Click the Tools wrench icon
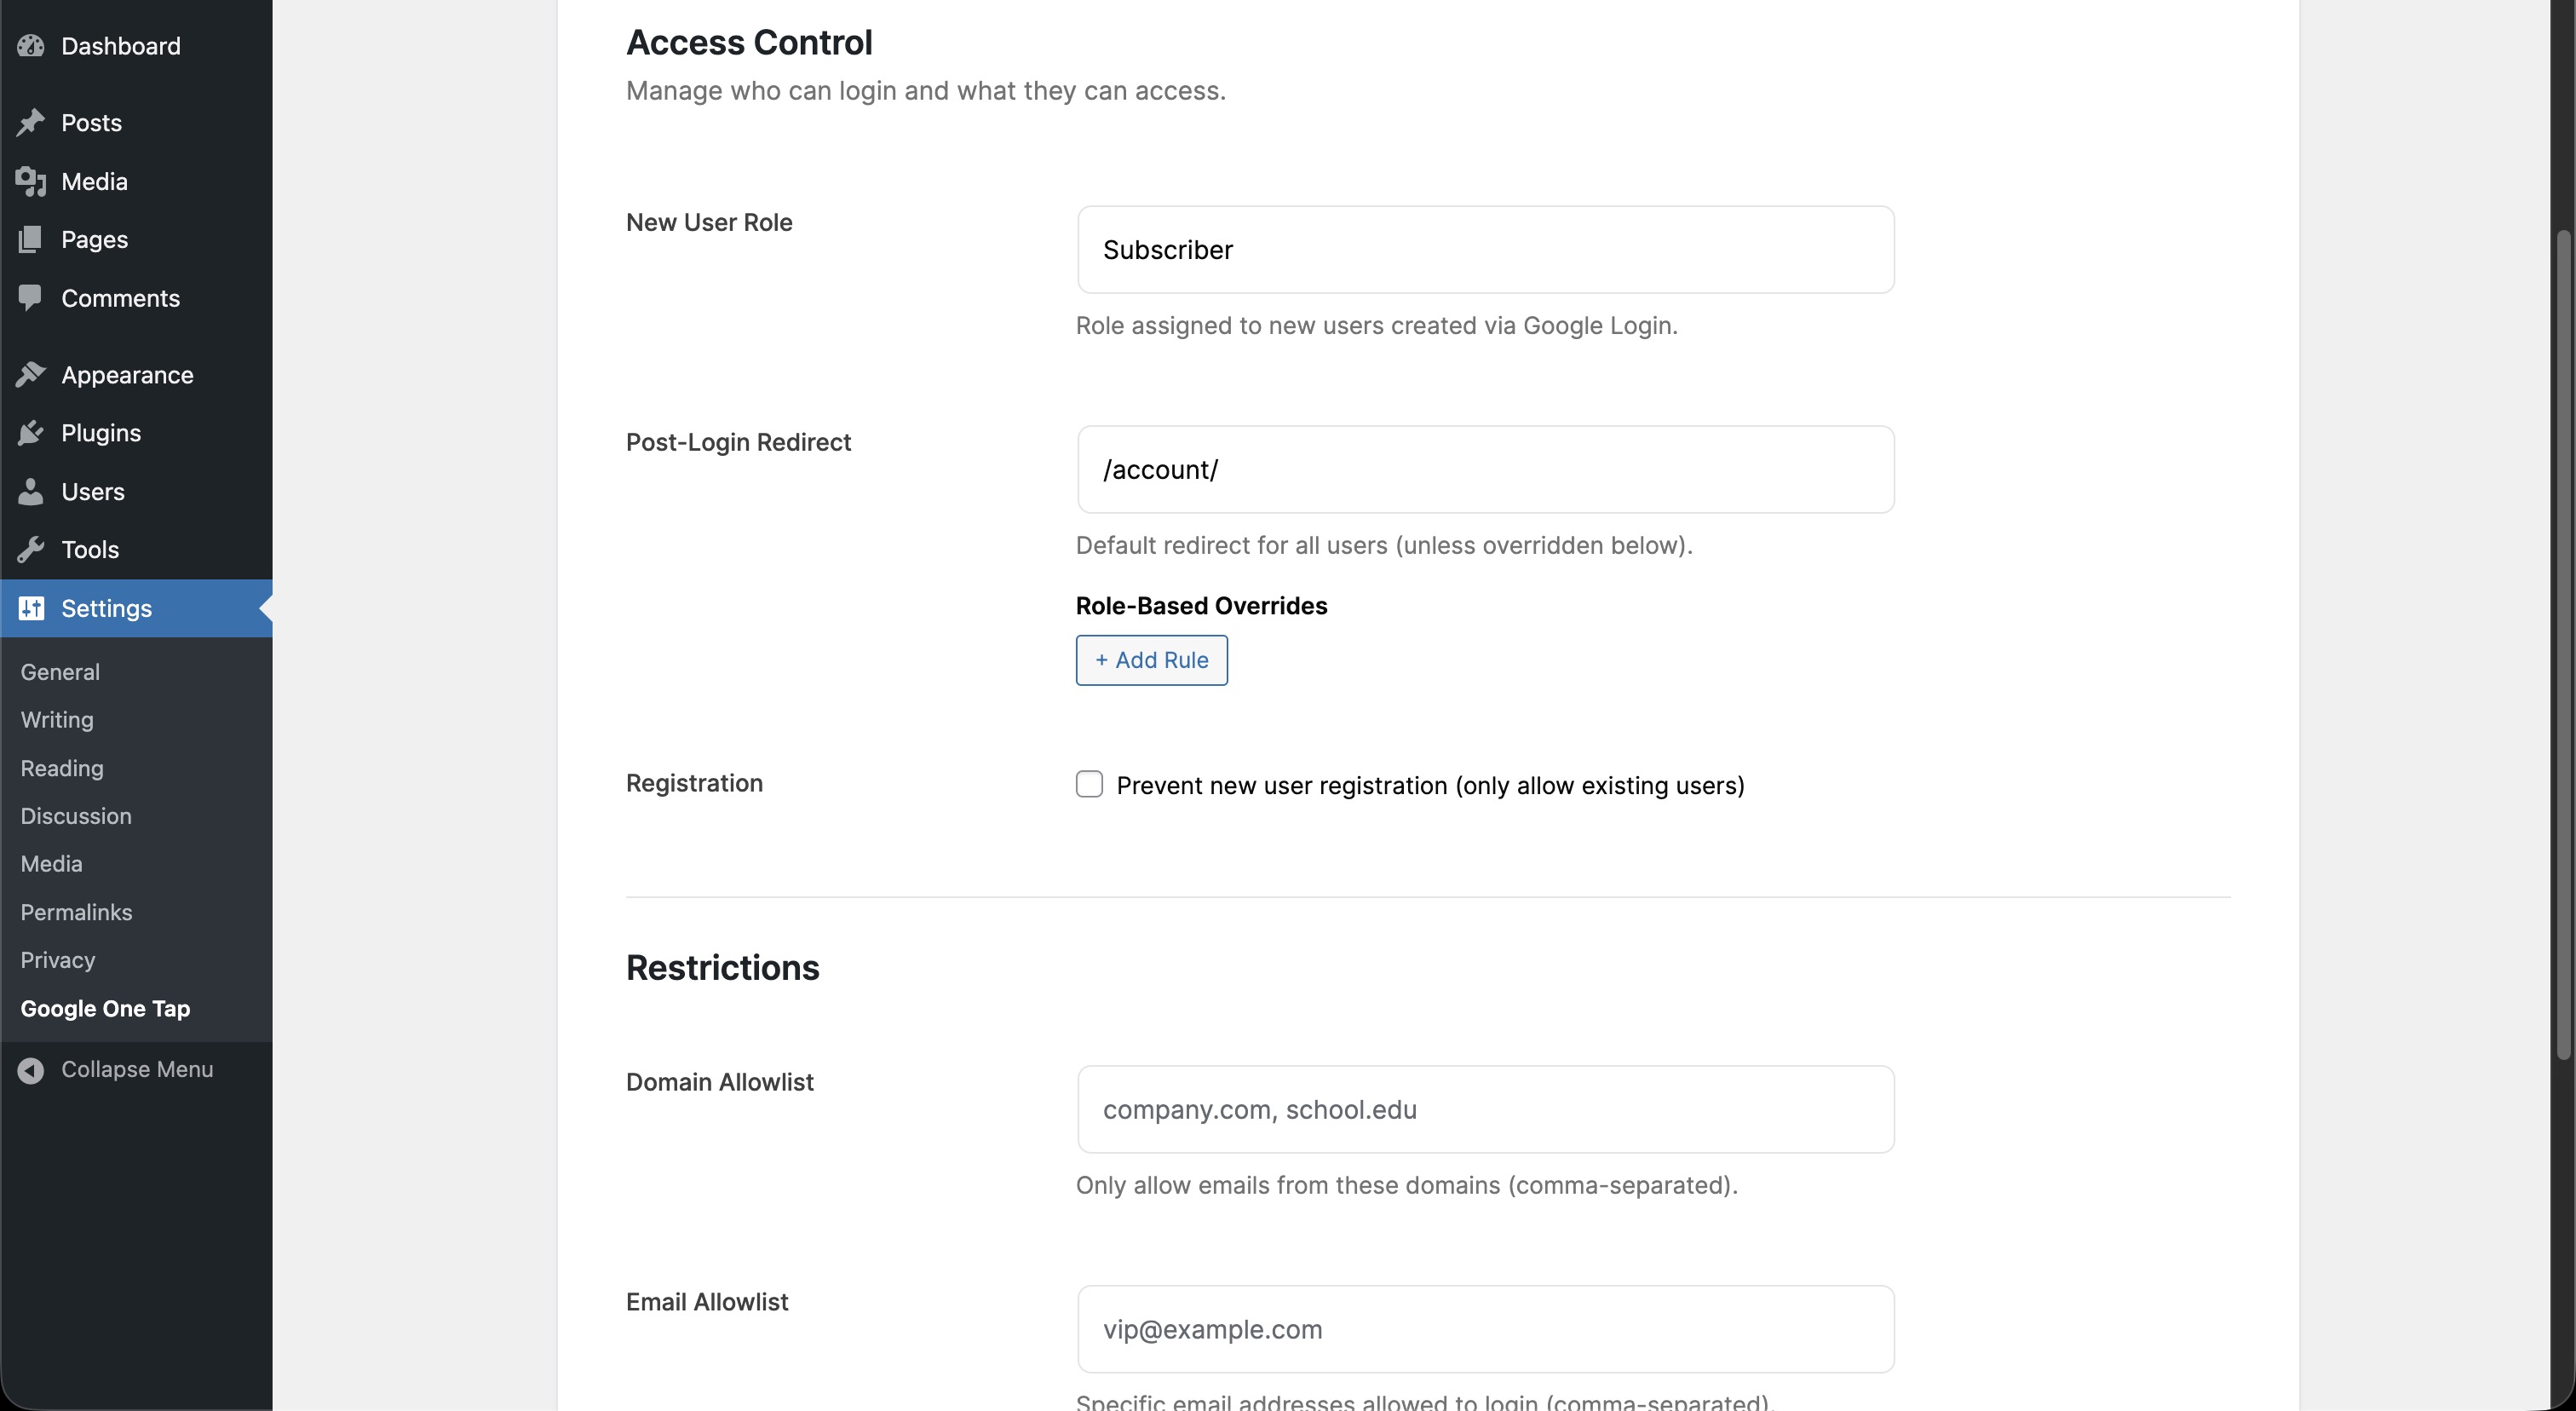2576x1411 pixels. [x=31, y=549]
